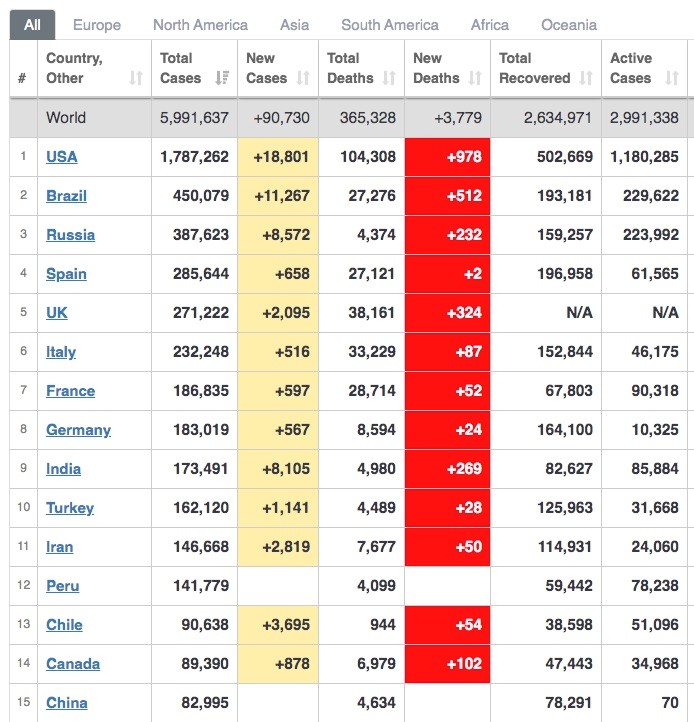Sort by New Deaths arrow icon

click(x=475, y=78)
